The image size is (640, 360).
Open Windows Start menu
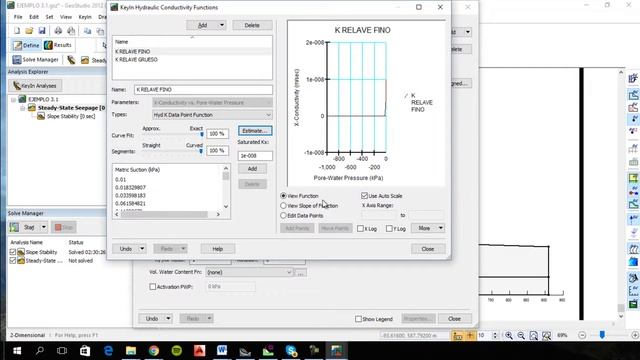(17, 351)
